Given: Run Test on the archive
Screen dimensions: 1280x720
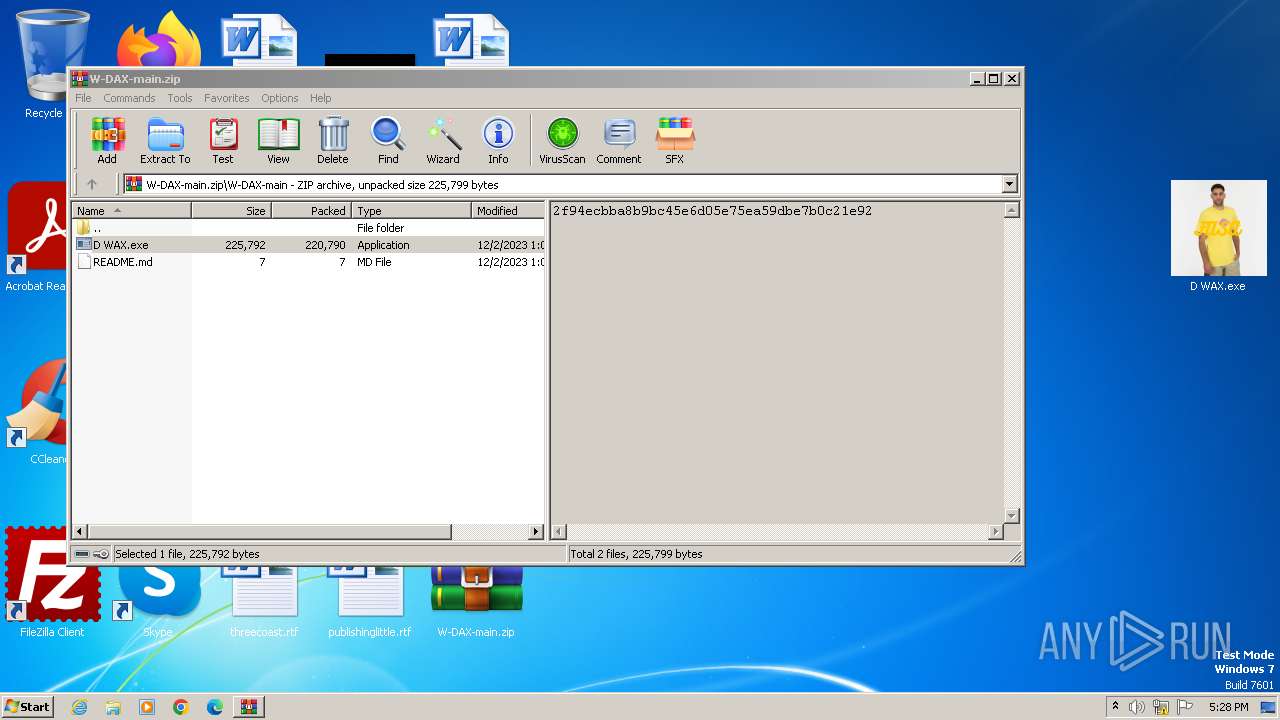Looking at the screenshot, I should [223, 141].
